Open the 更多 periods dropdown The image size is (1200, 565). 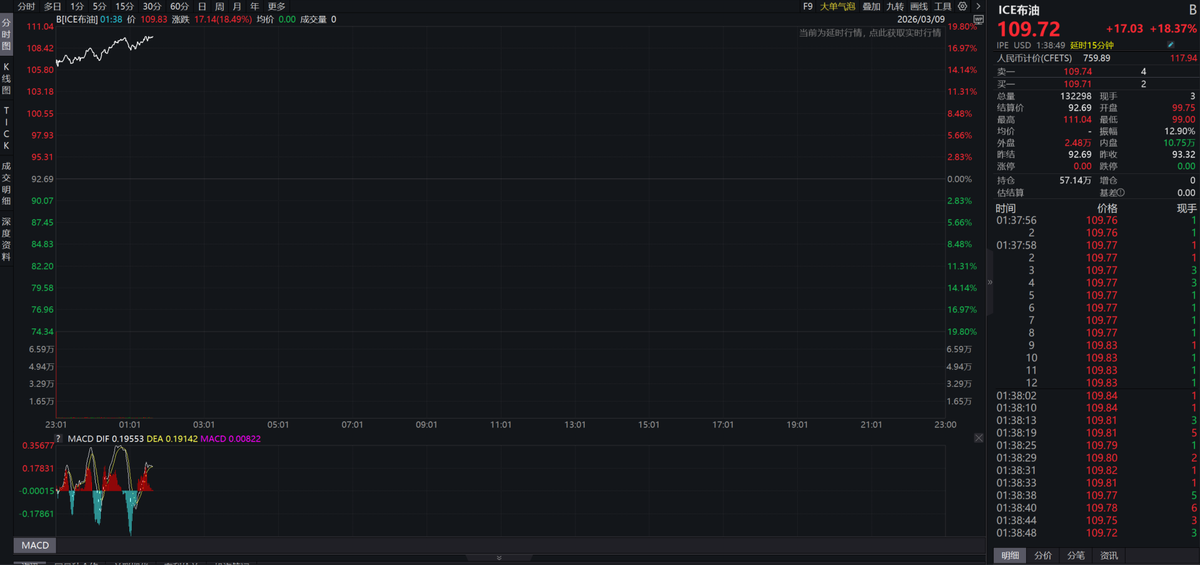pos(276,6)
